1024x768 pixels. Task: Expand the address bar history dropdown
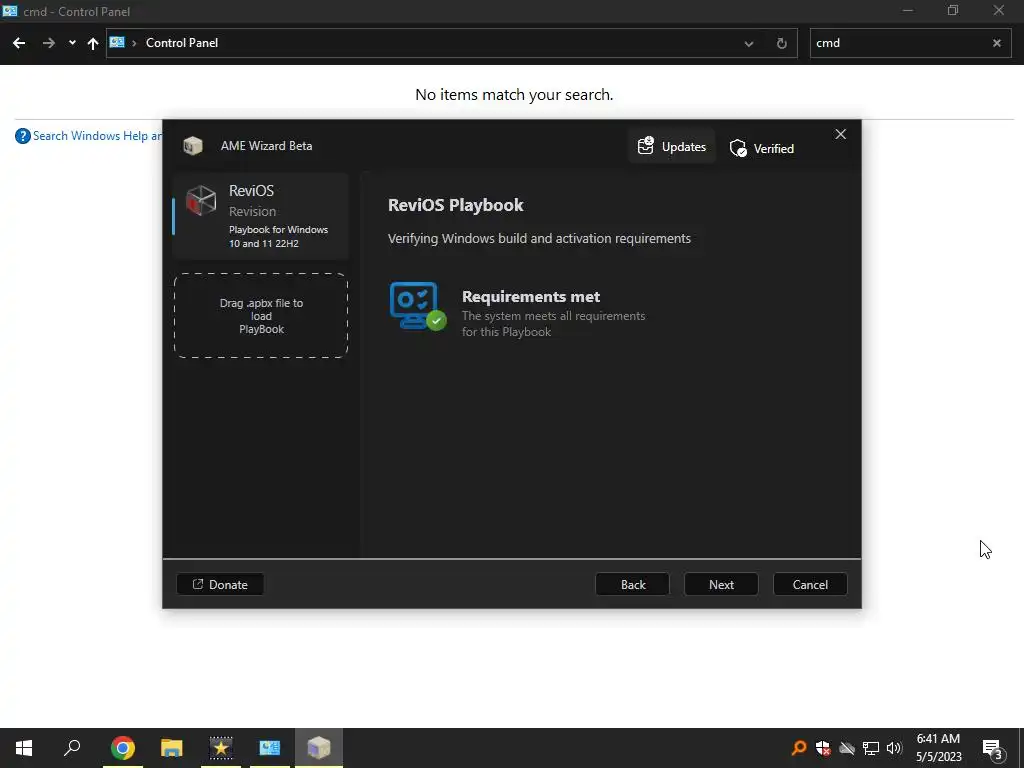click(748, 44)
